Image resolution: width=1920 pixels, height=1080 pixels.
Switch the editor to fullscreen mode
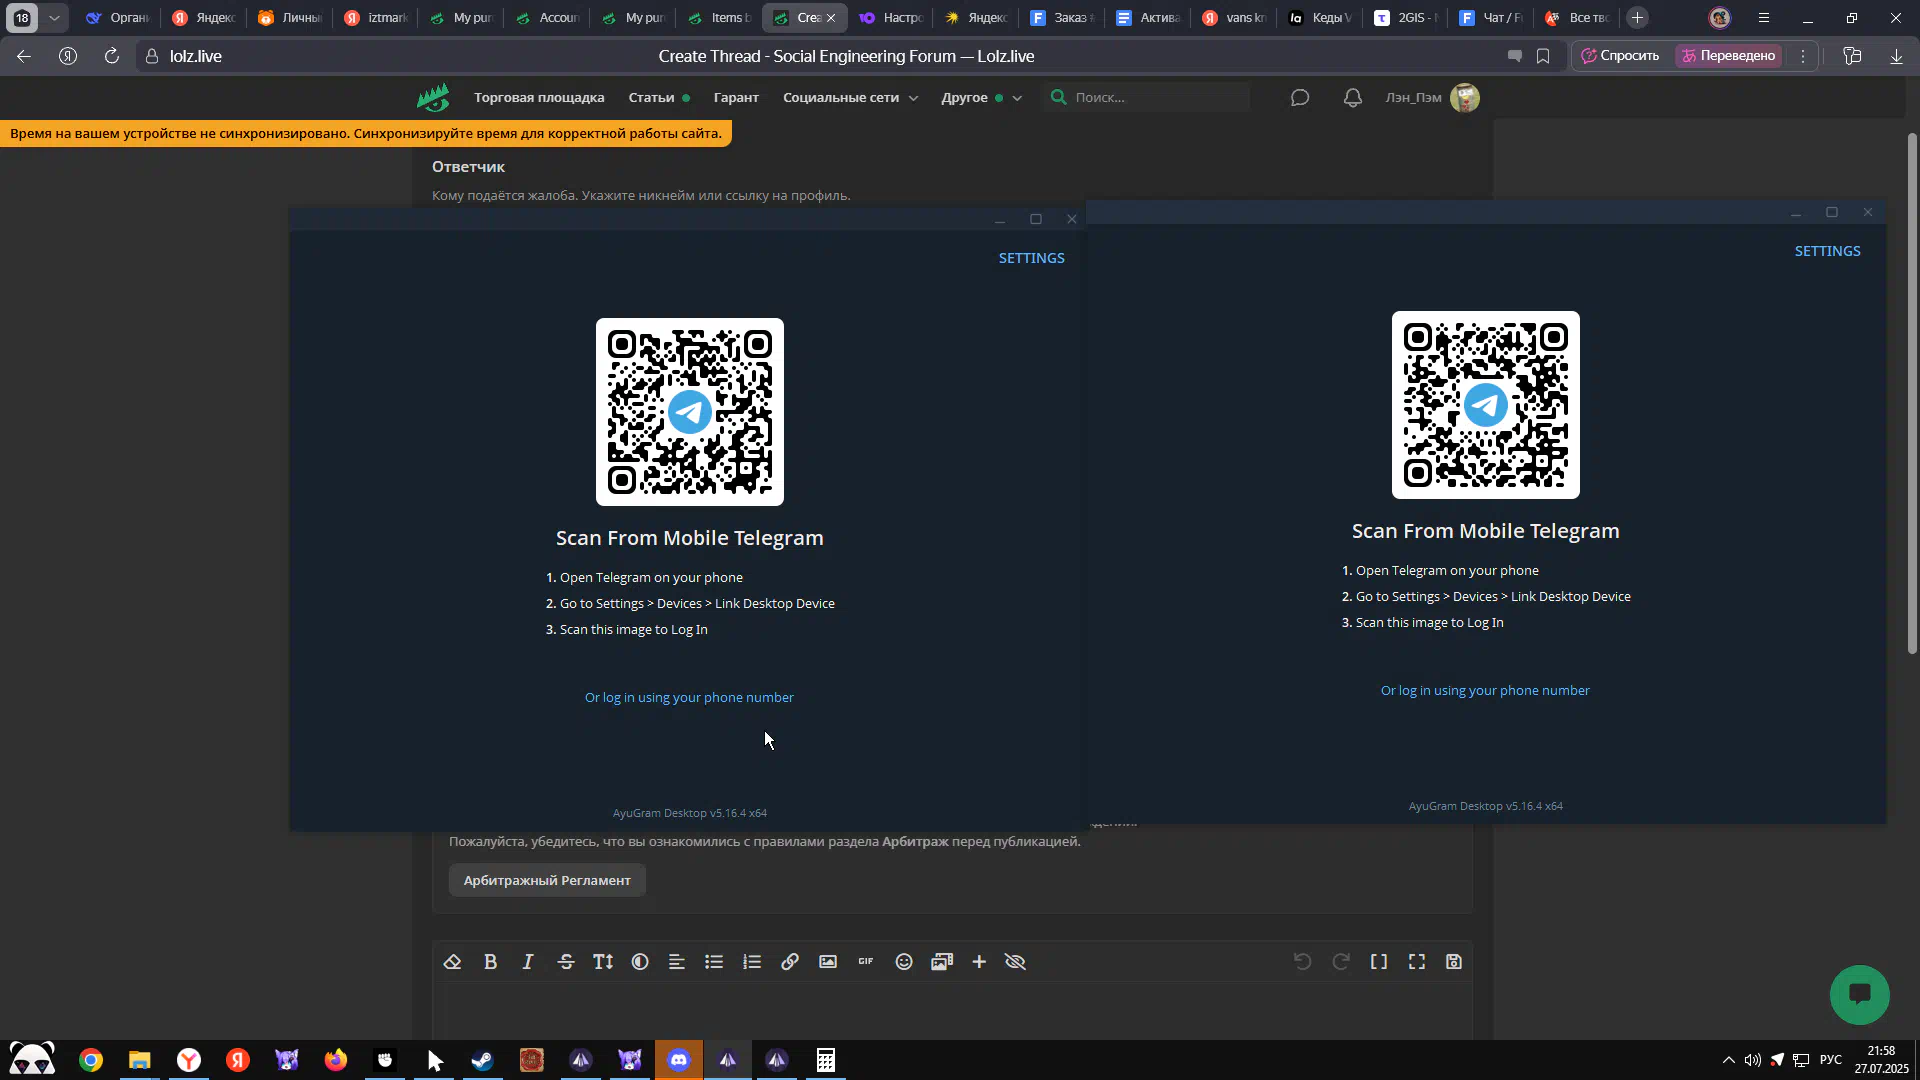click(x=1417, y=962)
